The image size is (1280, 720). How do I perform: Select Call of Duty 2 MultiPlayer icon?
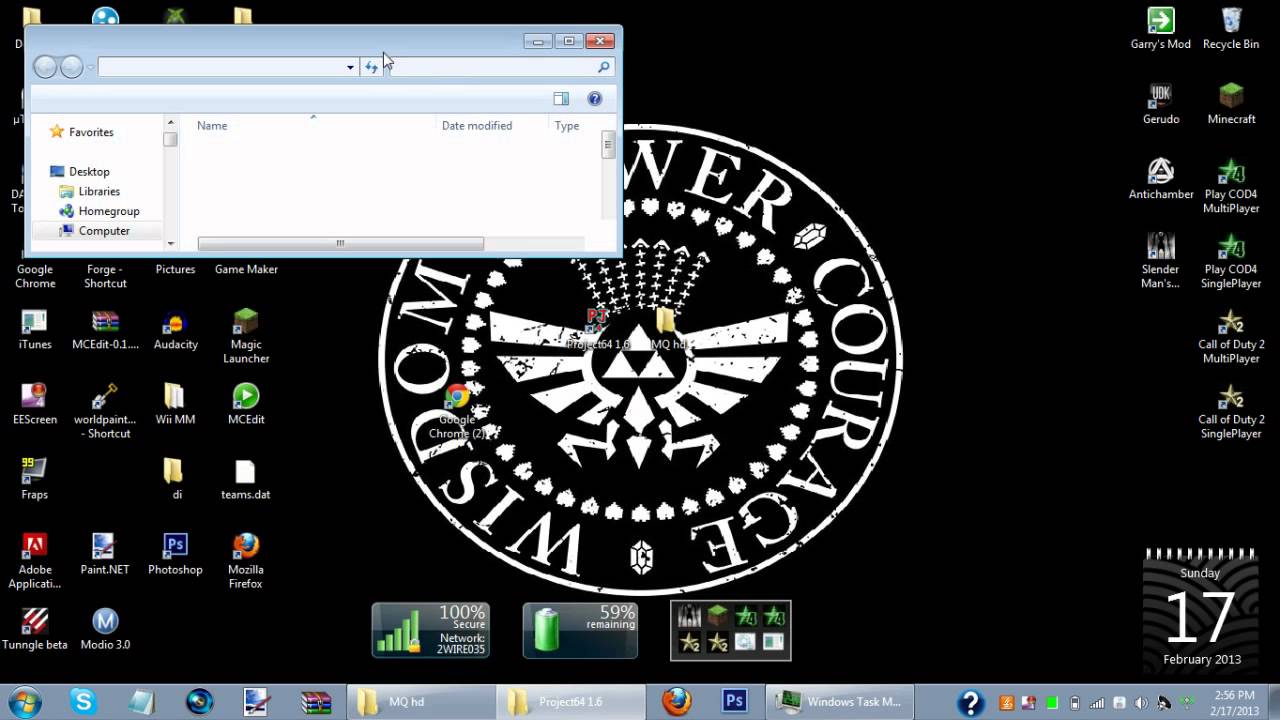(1231, 335)
